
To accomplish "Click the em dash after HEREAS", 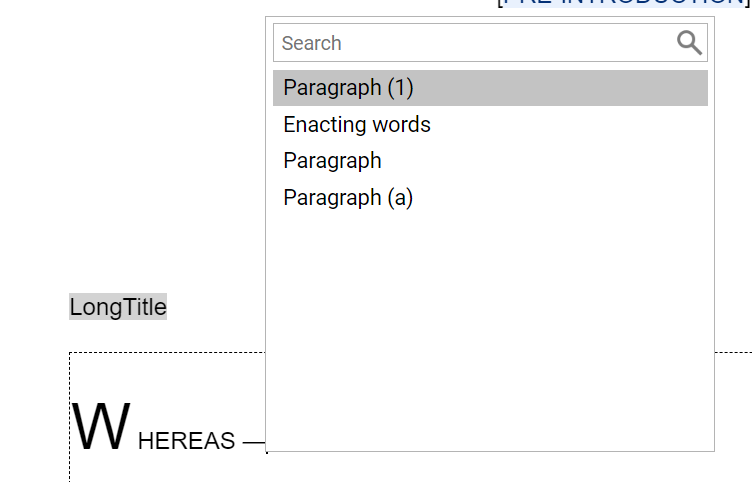I will (254, 442).
